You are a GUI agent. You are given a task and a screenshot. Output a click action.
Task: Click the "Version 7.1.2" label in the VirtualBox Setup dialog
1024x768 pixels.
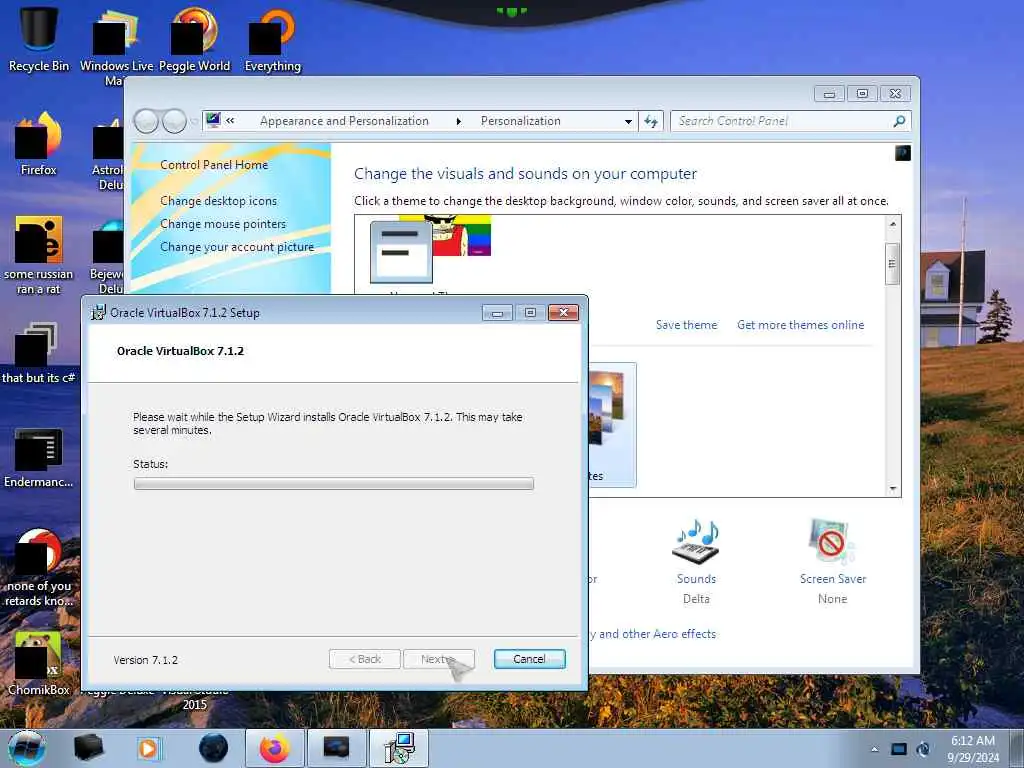pyautogui.click(x=146, y=660)
